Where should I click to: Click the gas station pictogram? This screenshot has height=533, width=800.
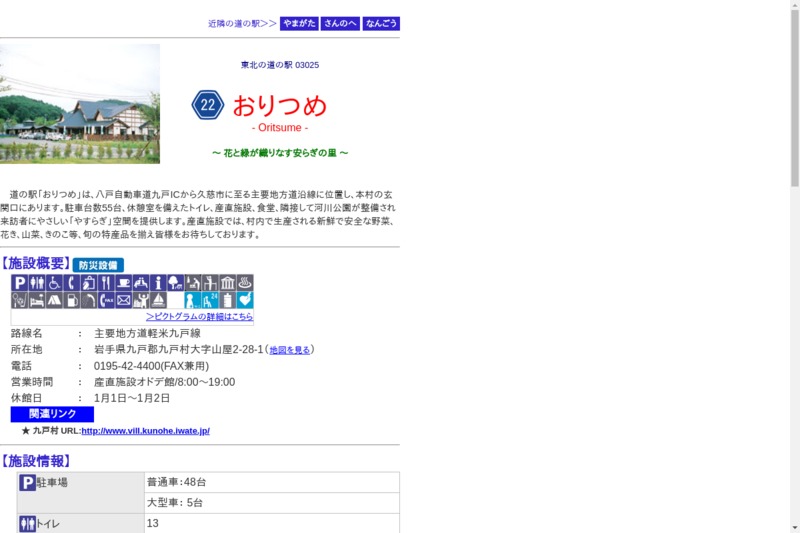(72, 300)
